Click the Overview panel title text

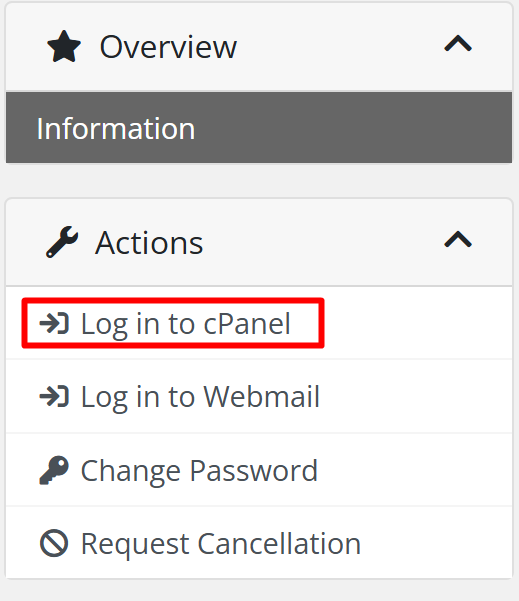[168, 47]
